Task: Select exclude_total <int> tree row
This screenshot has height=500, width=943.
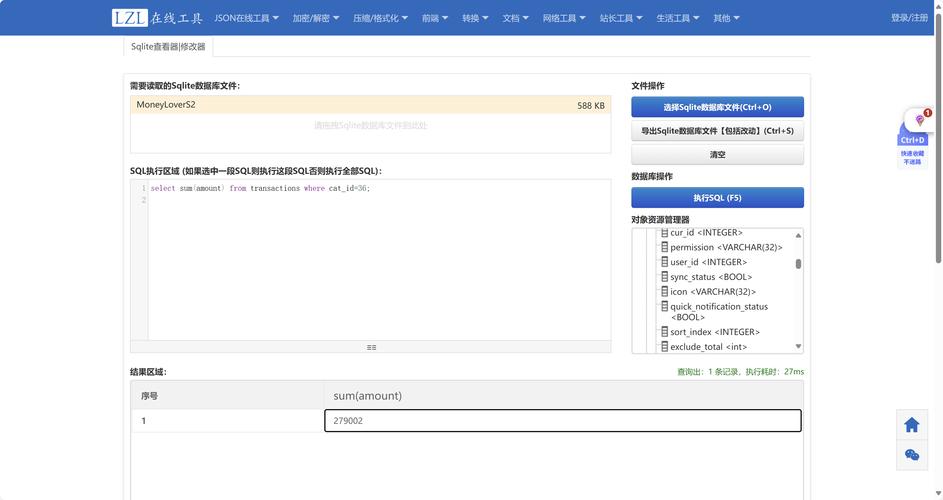Action: [x=708, y=347]
